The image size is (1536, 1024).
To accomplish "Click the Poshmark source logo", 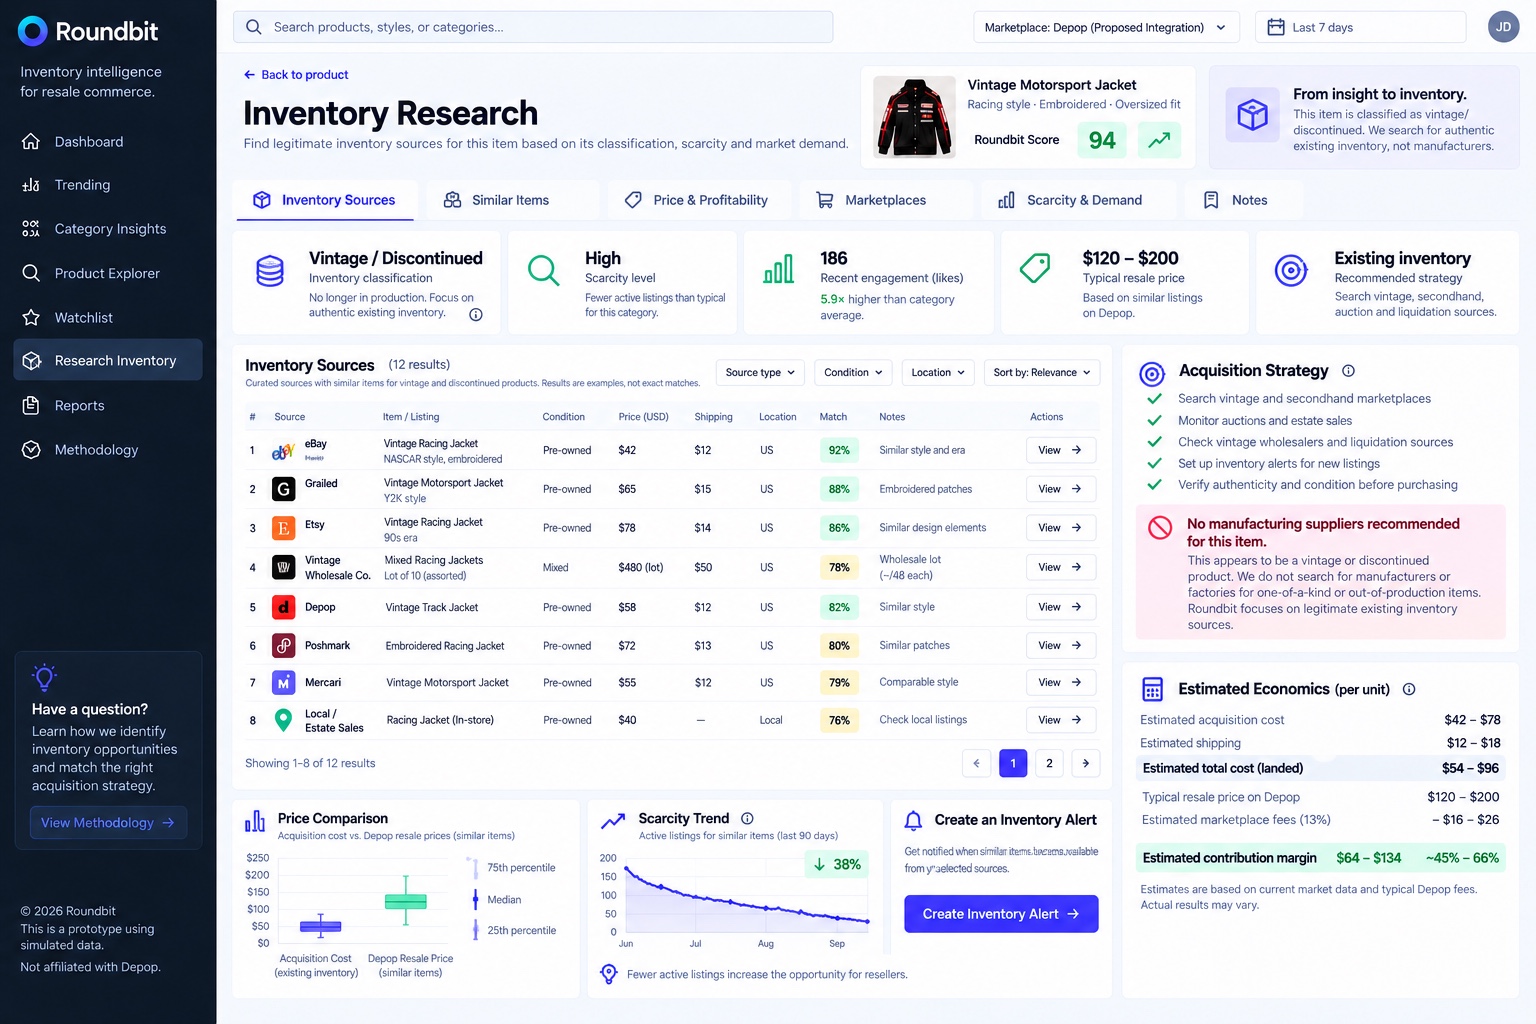I will (x=284, y=646).
